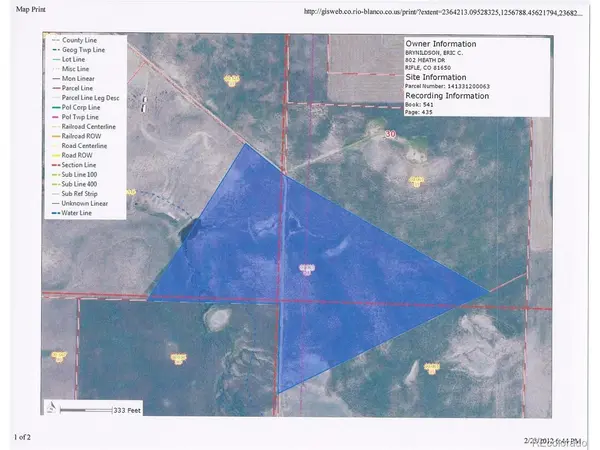Click the yellow parcel label inside blue parcel
The image size is (600, 450).
pyautogui.click(x=307, y=269)
